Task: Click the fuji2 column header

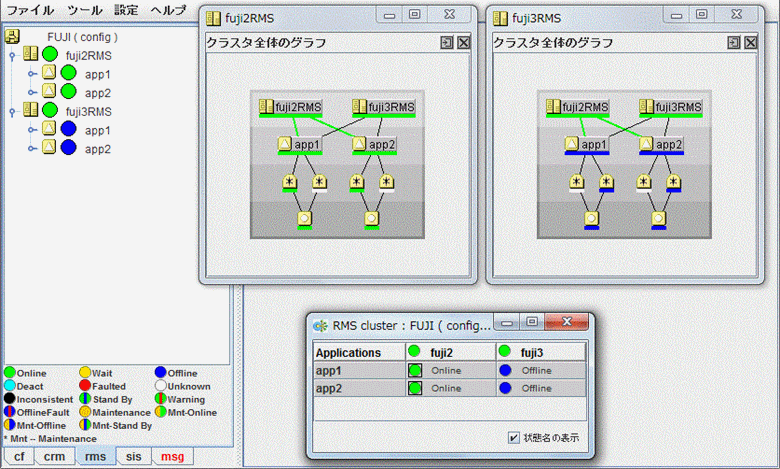Action: 451,352
